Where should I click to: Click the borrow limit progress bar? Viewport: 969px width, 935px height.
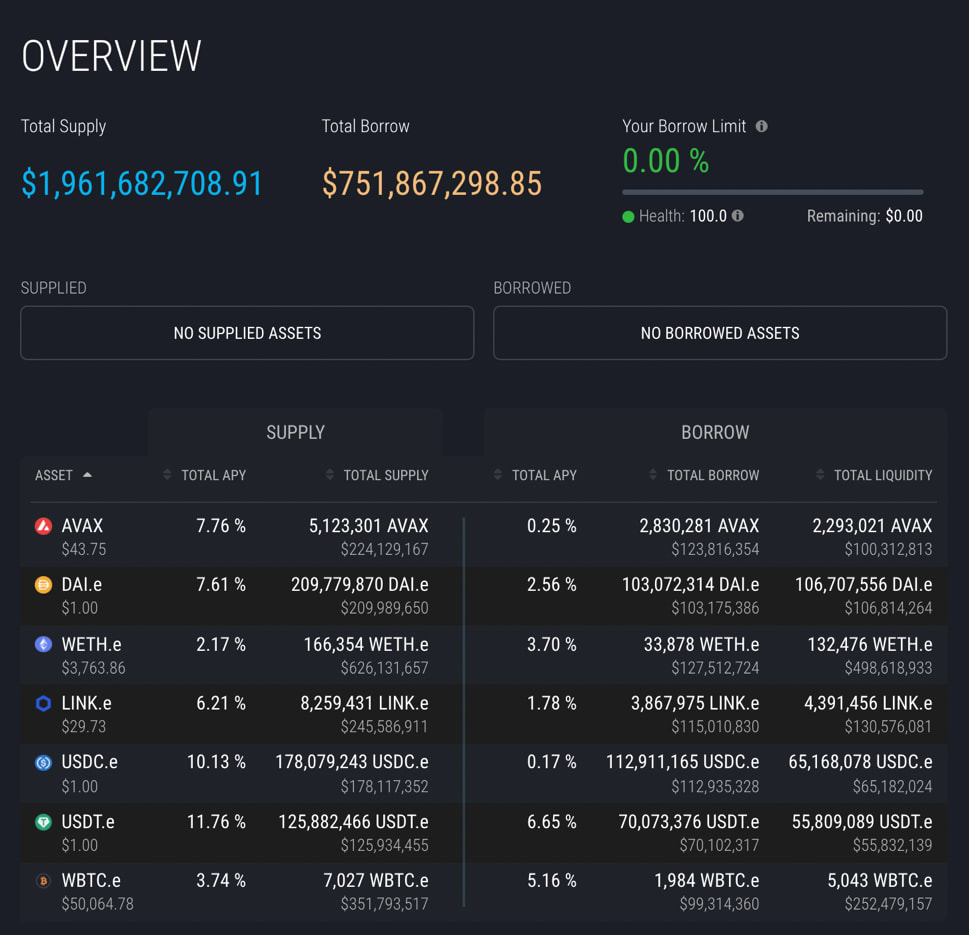772,192
